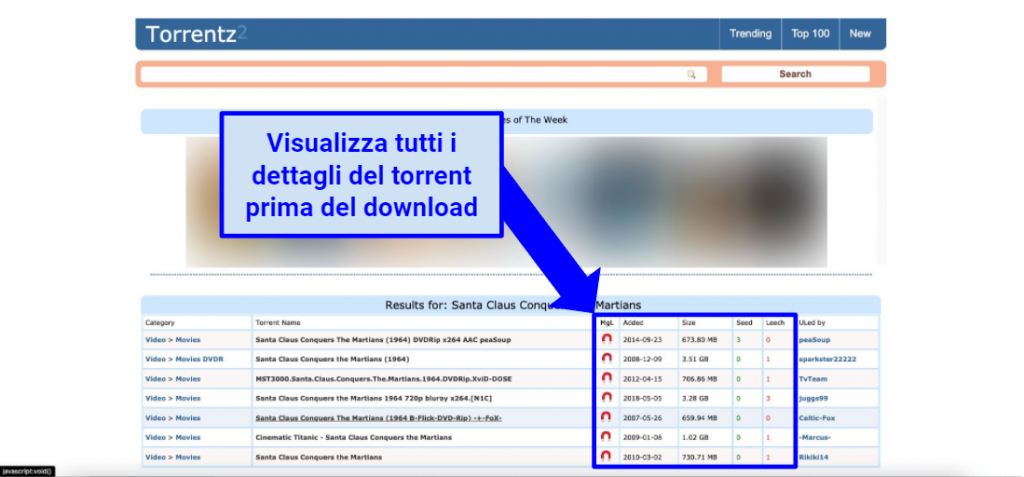The height and width of the screenshot is (477, 1024).
Task: Click the size value 706.86 MB
Action: click(699, 379)
